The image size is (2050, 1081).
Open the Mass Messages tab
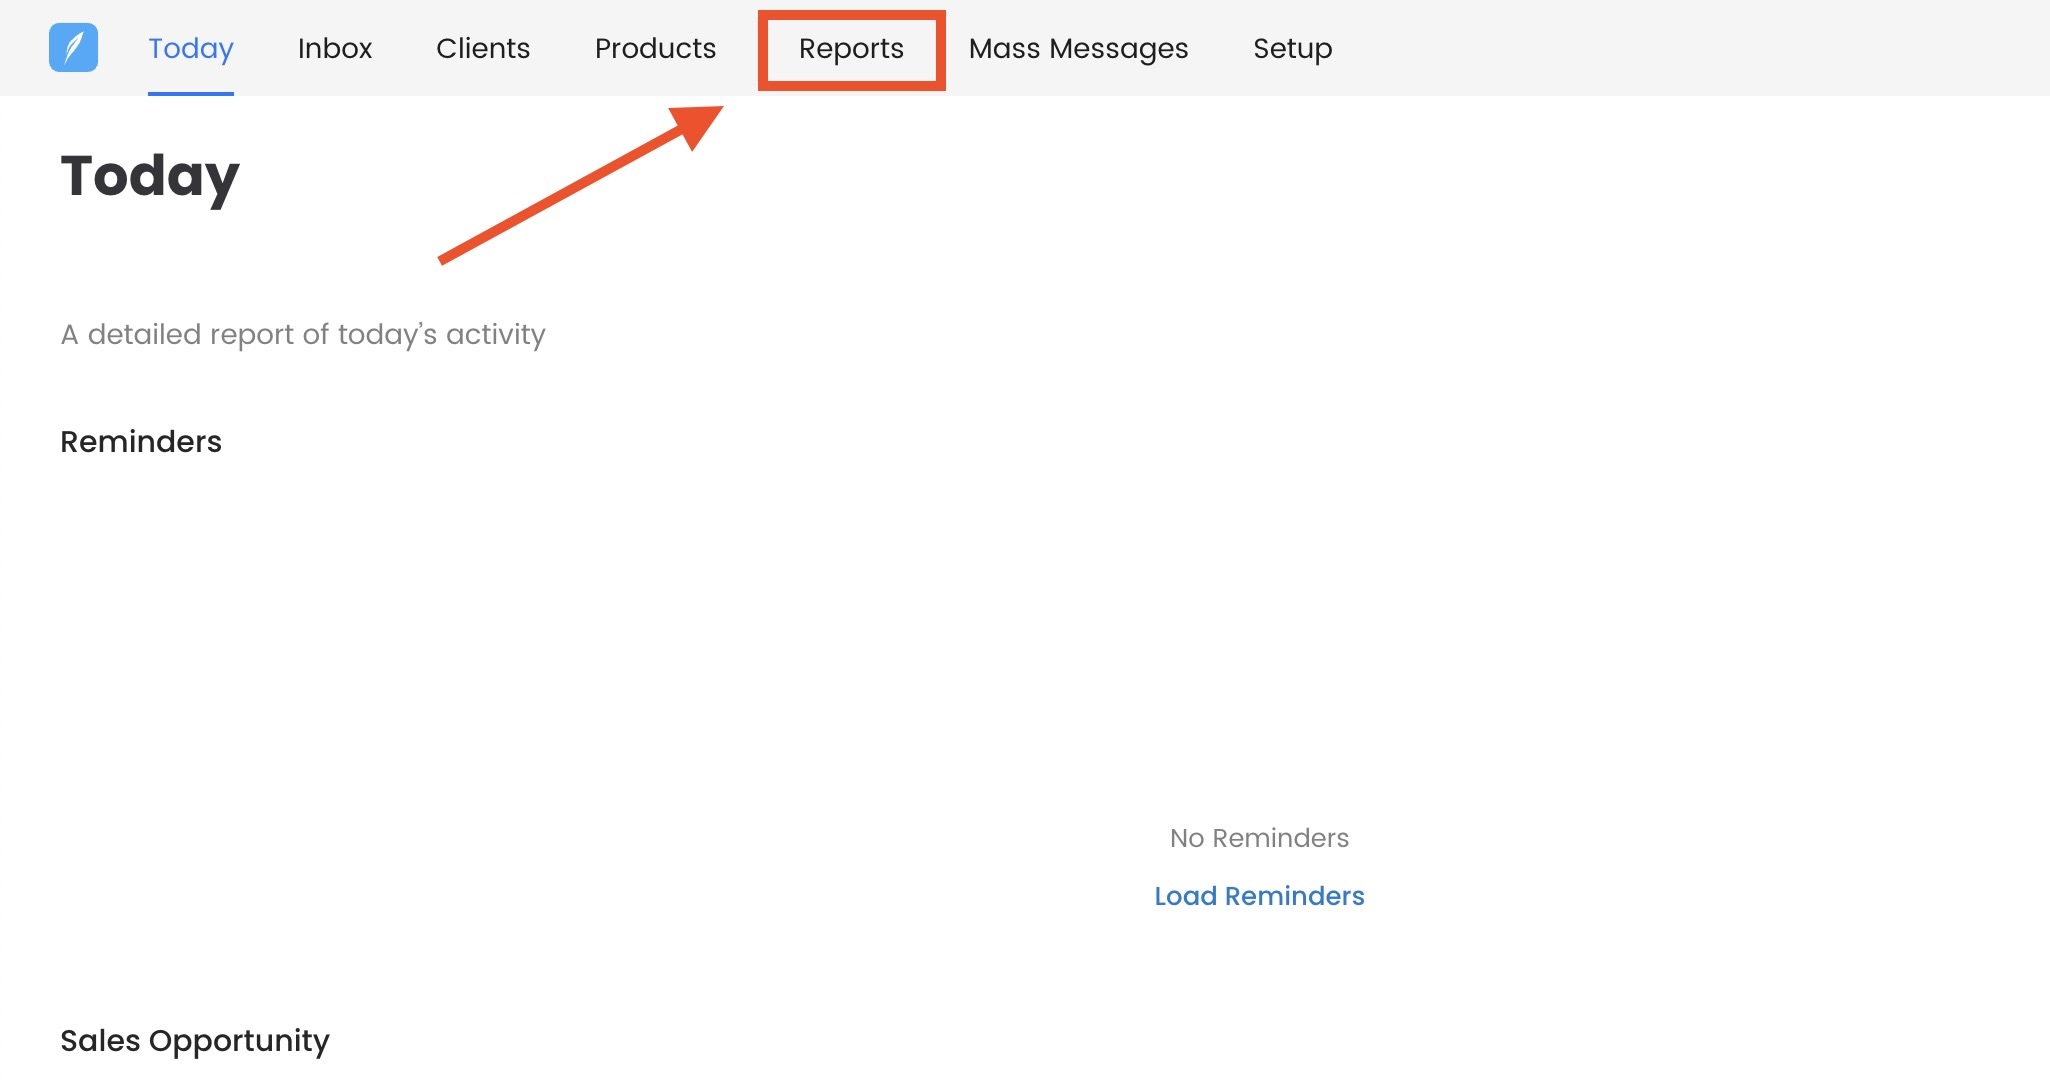coord(1078,48)
